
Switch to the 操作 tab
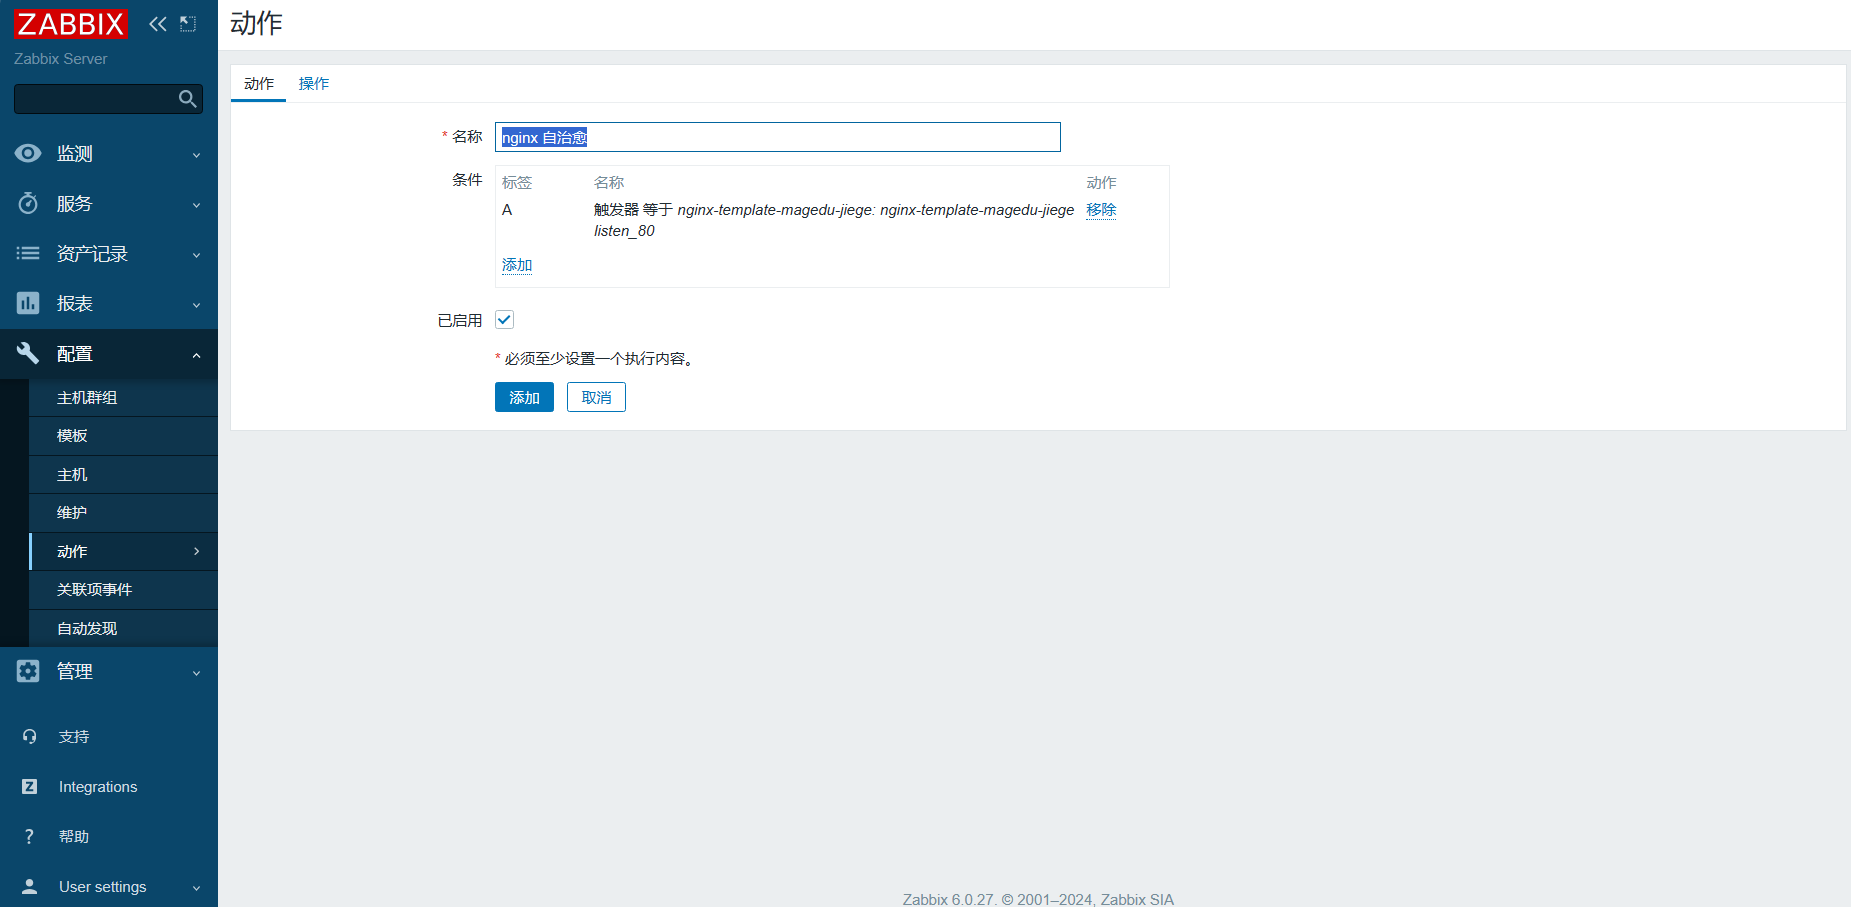click(314, 84)
